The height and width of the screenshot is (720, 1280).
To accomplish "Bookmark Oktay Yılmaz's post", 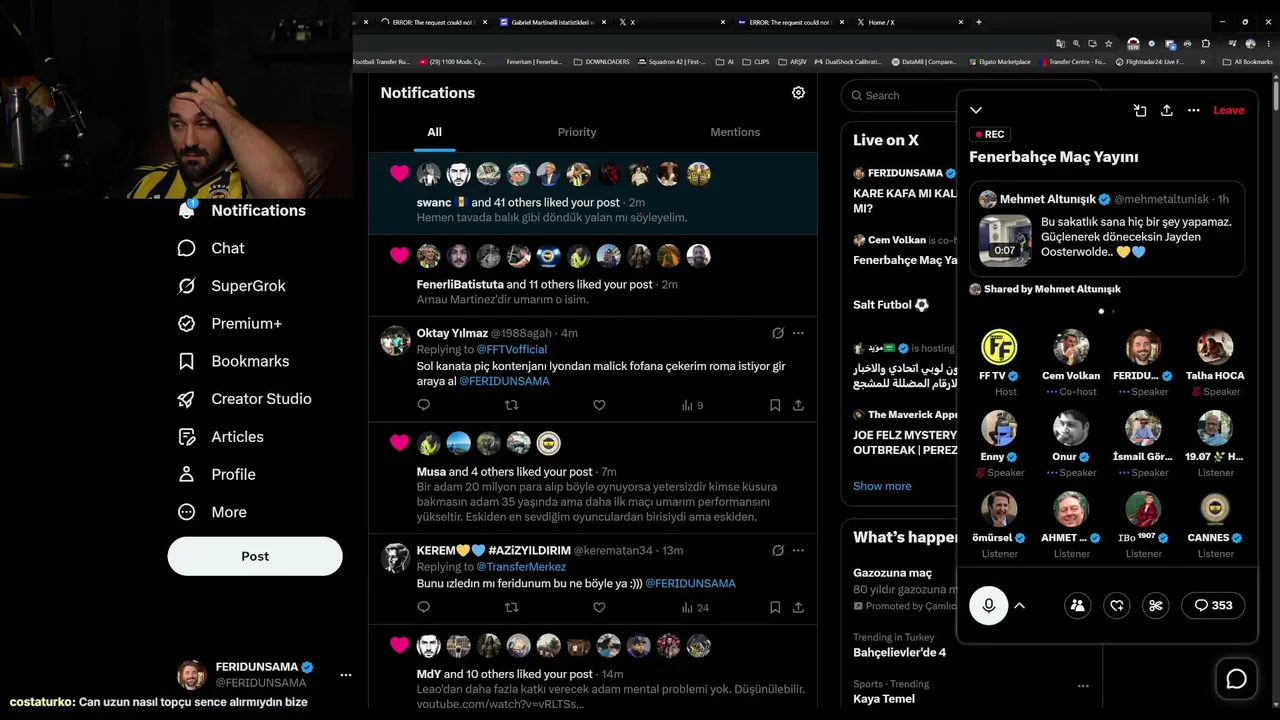I will click(x=775, y=405).
